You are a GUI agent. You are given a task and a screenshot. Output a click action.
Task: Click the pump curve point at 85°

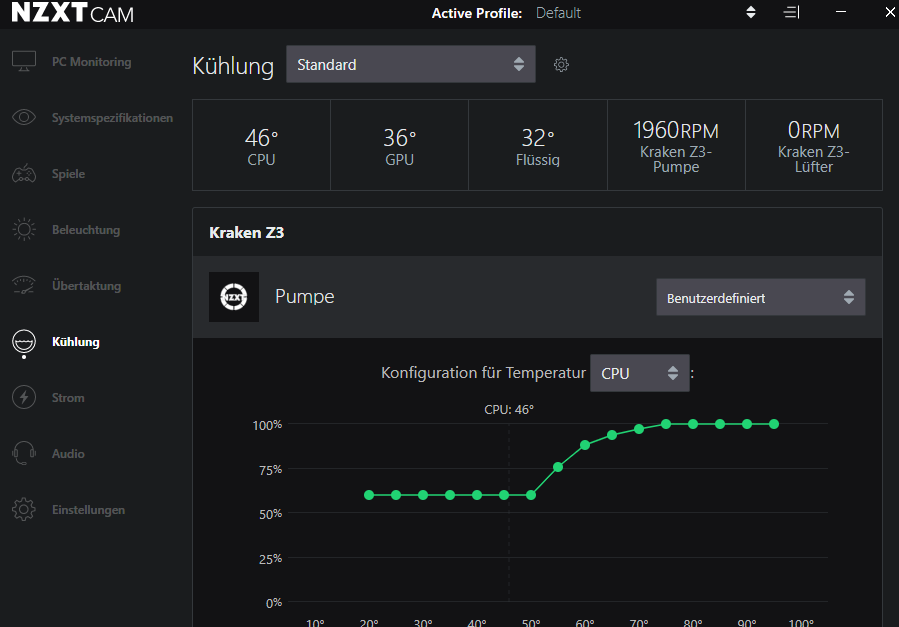coord(720,424)
